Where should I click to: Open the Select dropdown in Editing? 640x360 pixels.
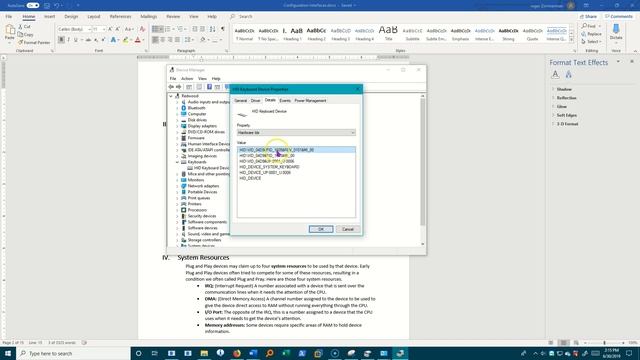(x=591, y=41)
